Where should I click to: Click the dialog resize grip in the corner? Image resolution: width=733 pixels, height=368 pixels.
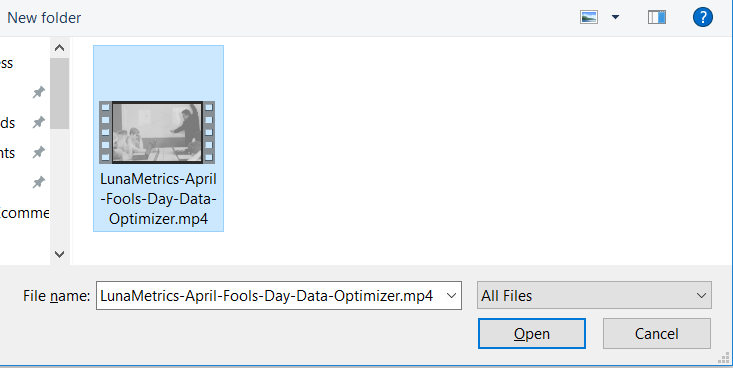(x=724, y=358)
